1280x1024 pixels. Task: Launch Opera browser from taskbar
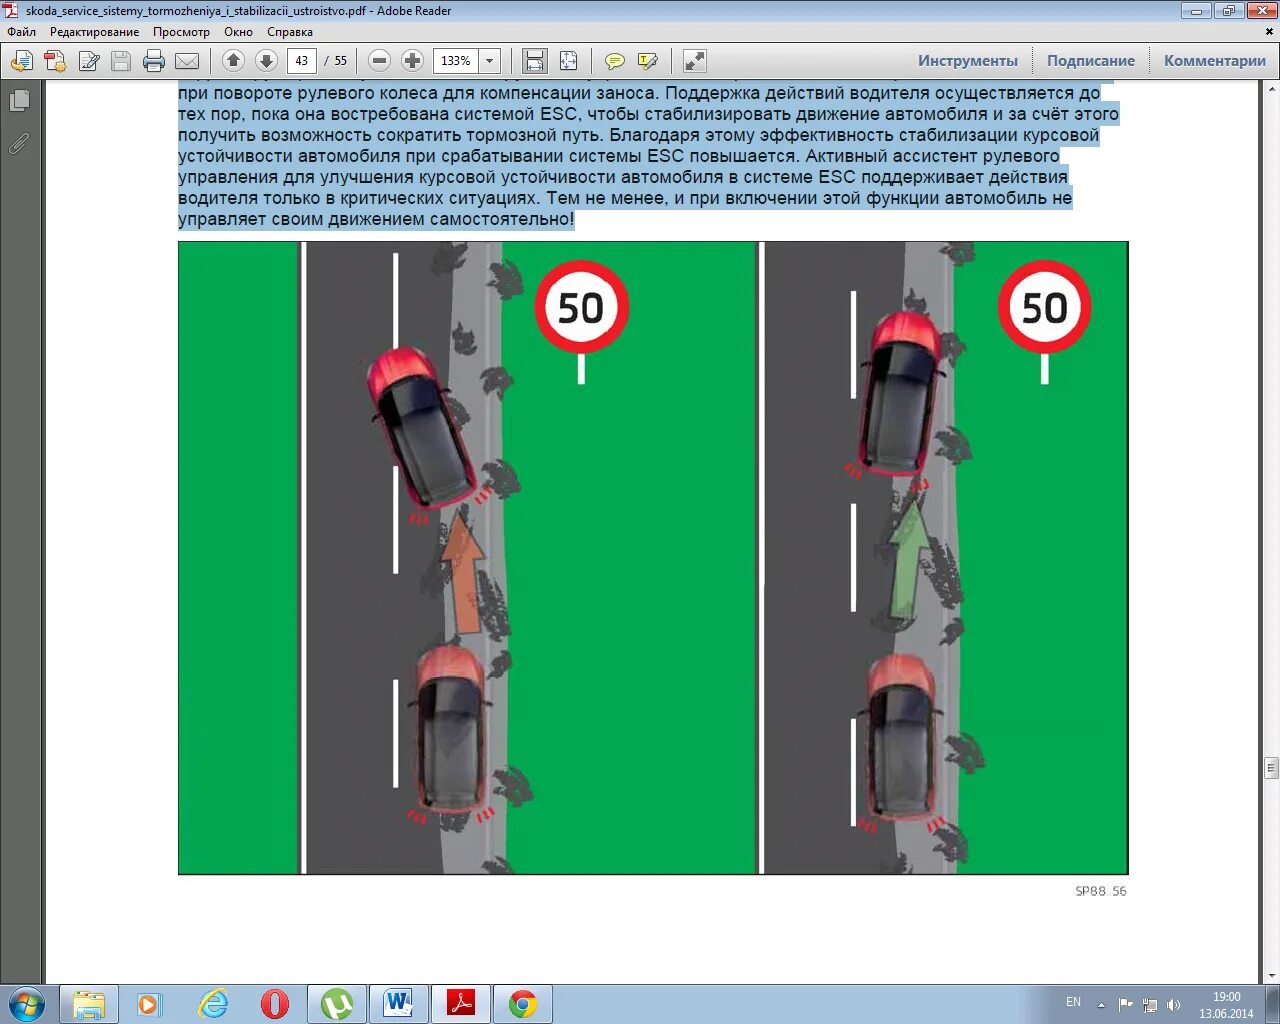[275, 1003]
